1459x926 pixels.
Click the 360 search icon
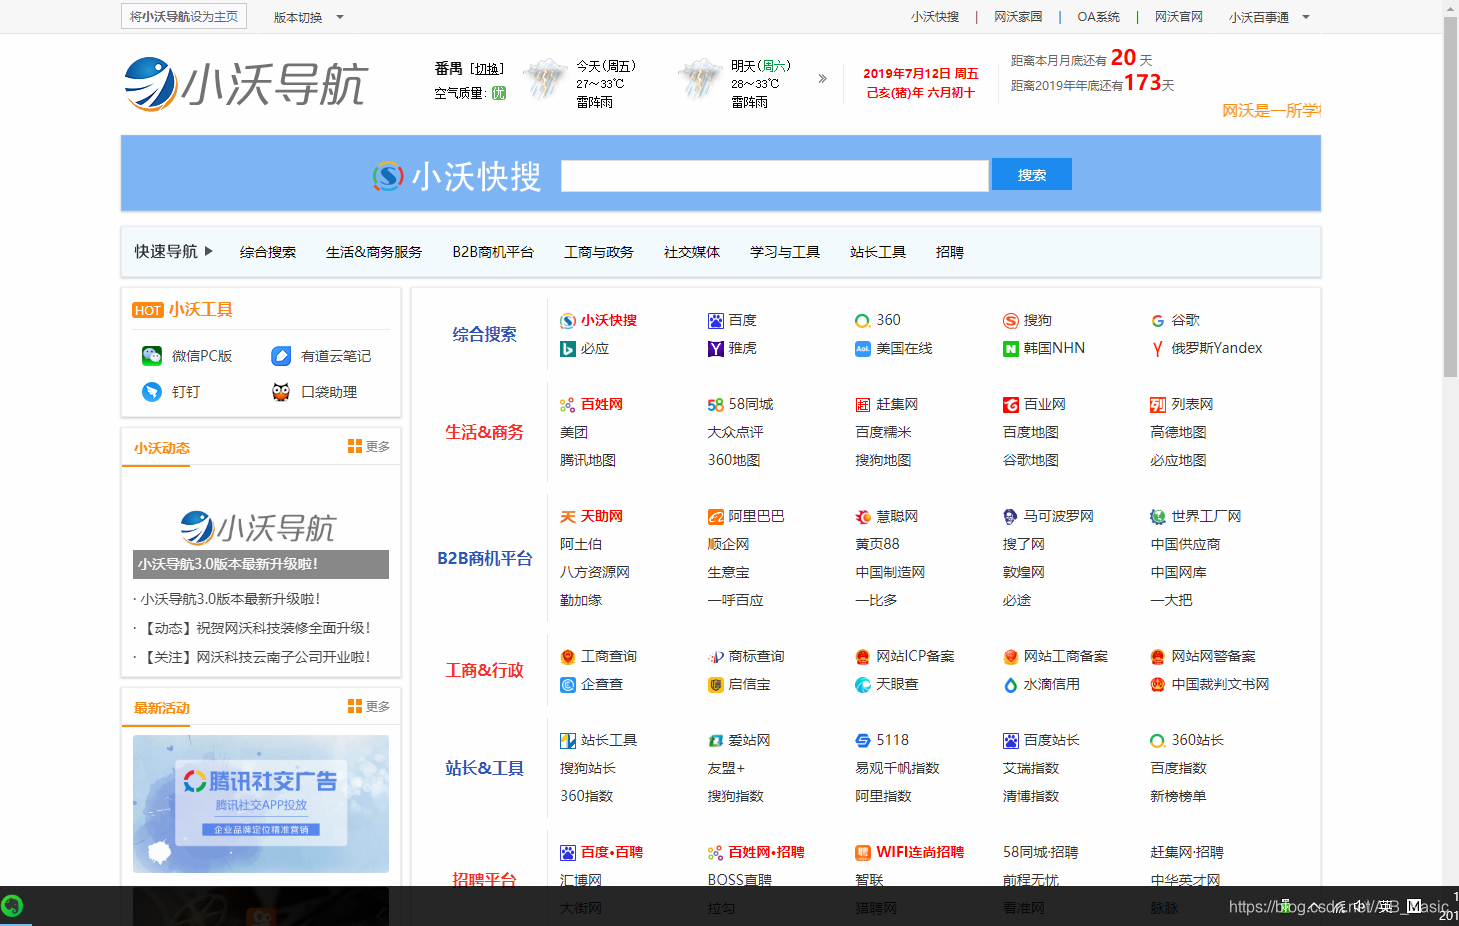click(x=862, y=320)
